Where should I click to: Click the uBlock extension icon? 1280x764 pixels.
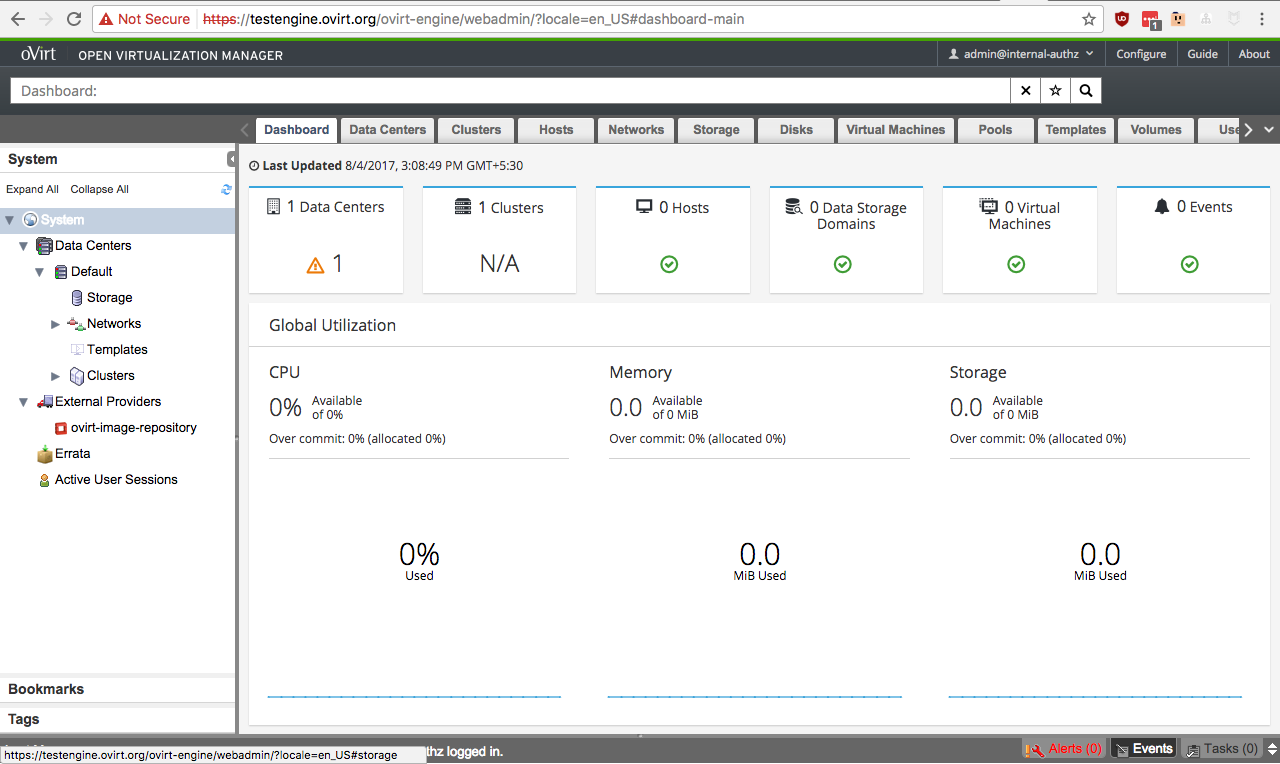coord(1123,19)
